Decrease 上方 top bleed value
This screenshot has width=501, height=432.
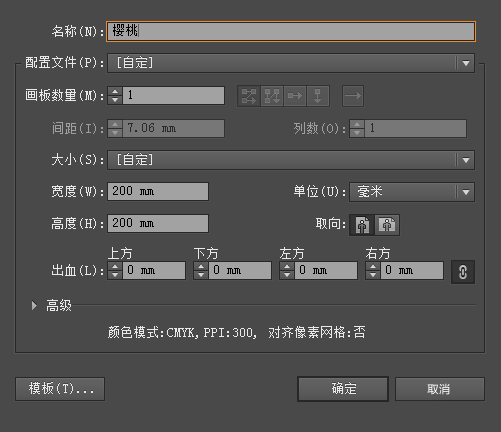point(115,275)
